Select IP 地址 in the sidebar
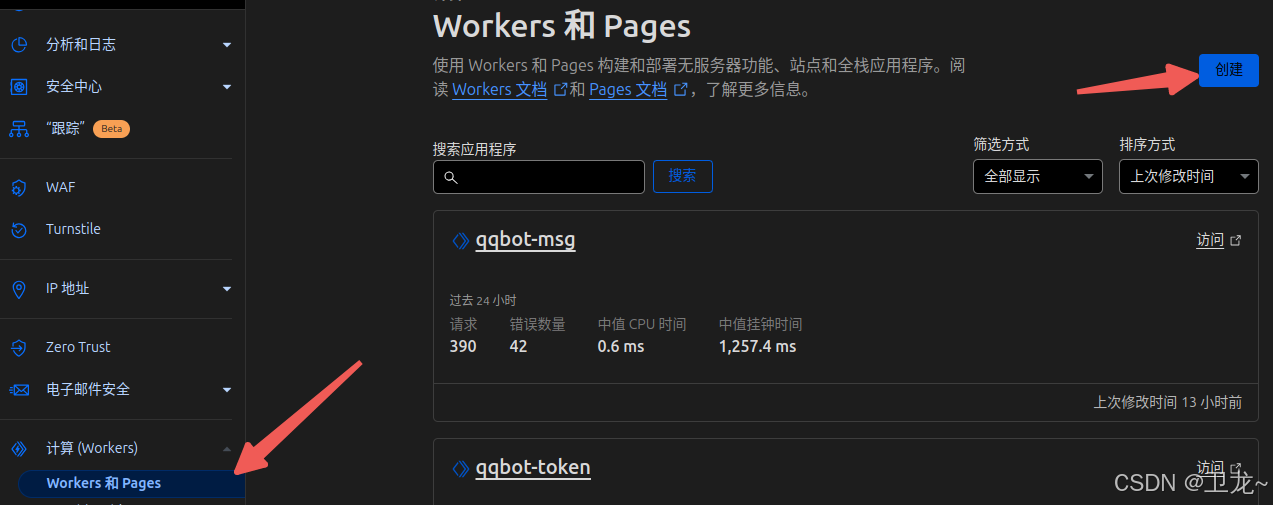The image size is (1273, 505). (x=68, y=289)
